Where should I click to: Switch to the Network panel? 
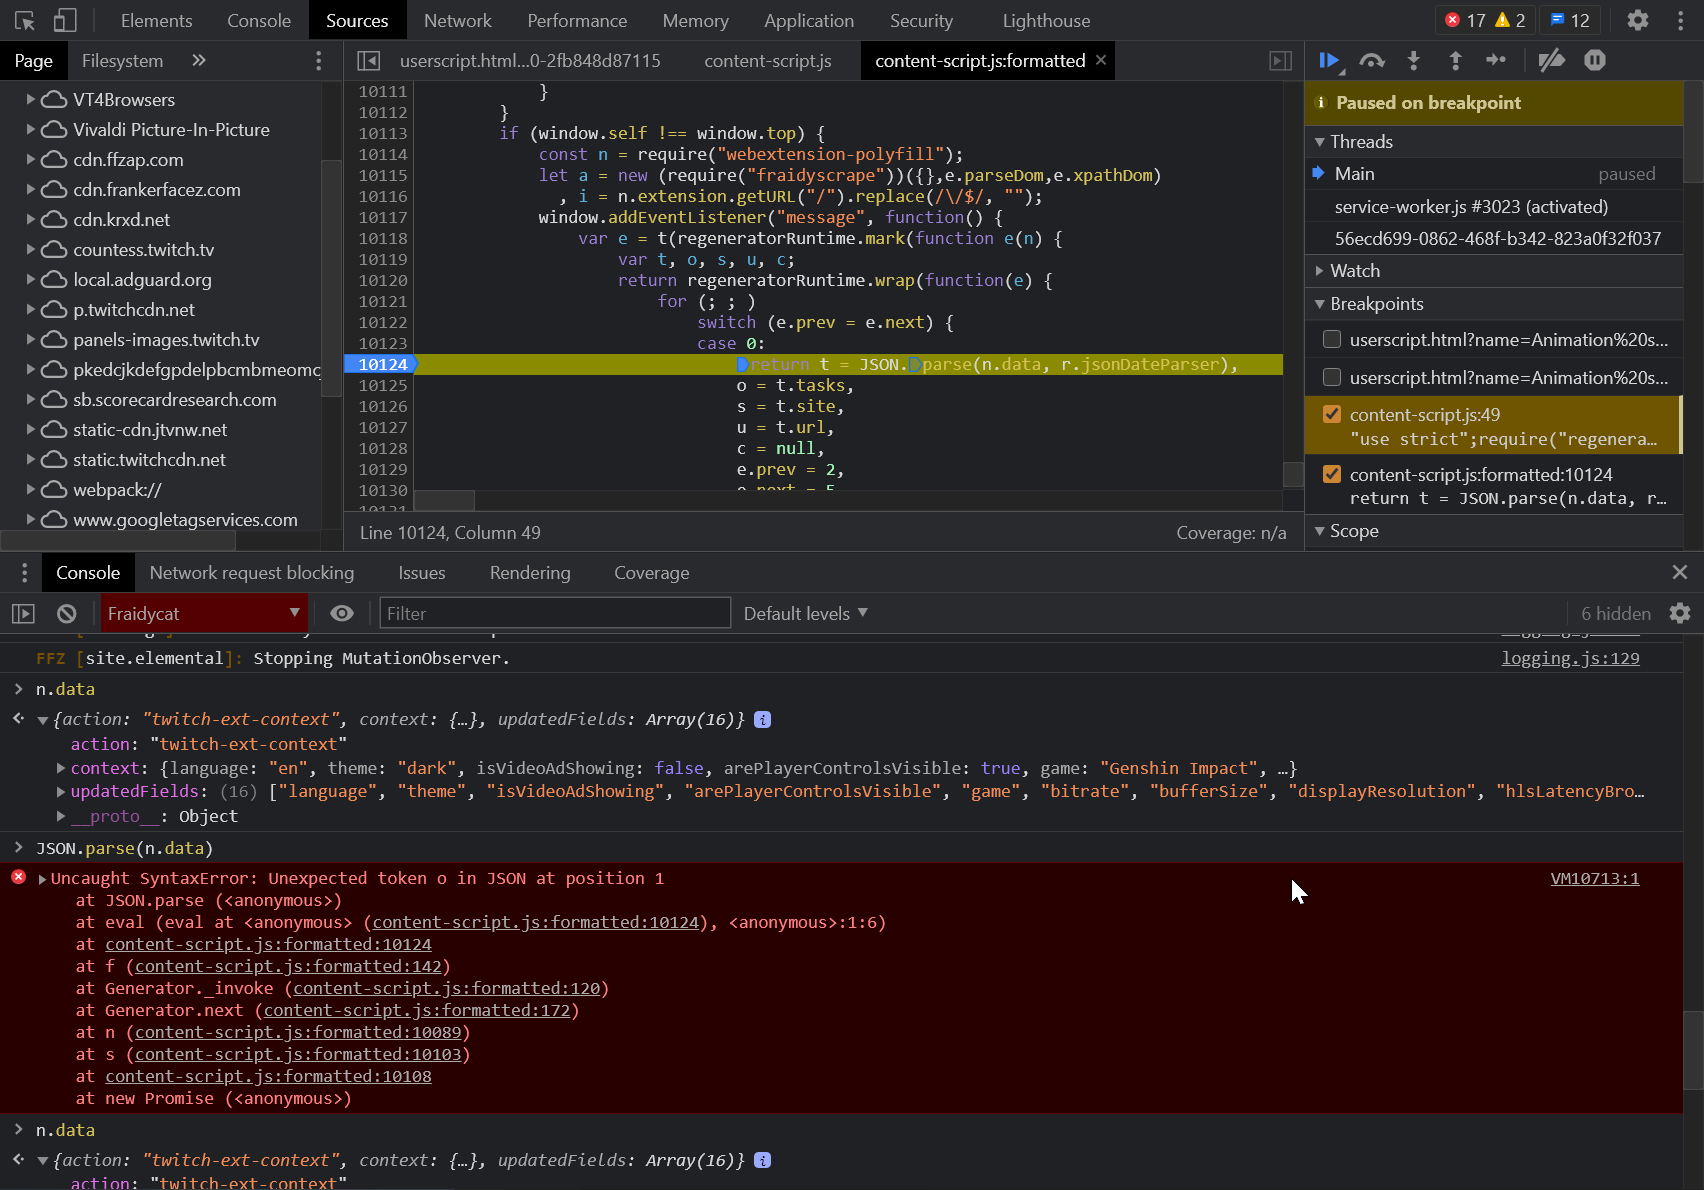(x=457, y=20)
